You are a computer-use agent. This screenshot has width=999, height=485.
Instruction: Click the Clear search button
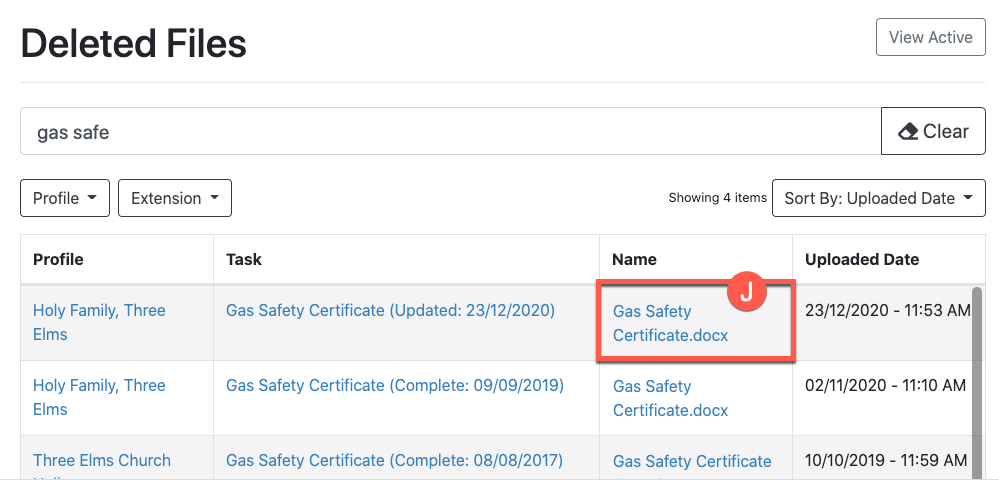933,131
